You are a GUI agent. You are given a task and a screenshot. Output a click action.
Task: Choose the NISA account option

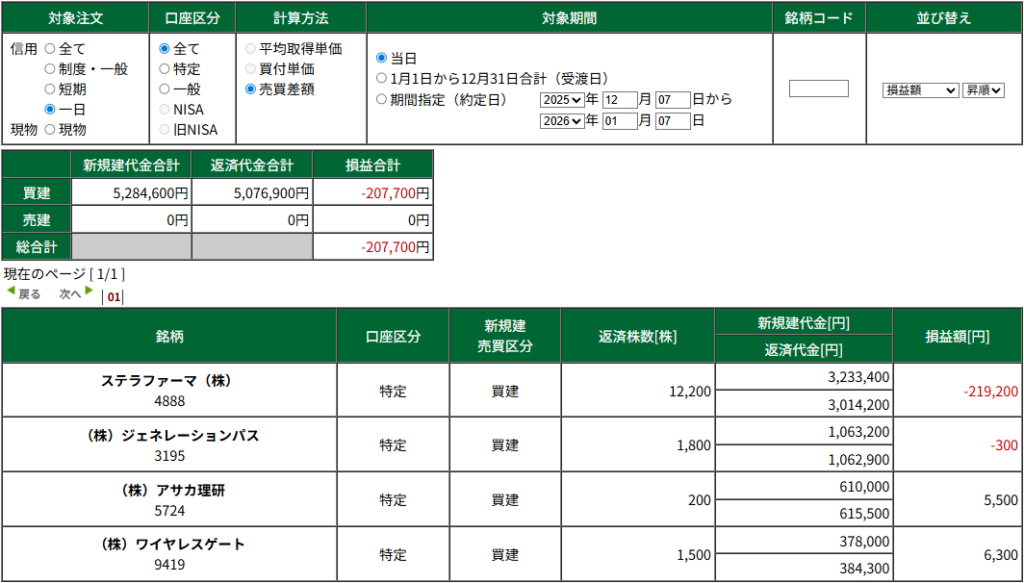pos(165,109)
